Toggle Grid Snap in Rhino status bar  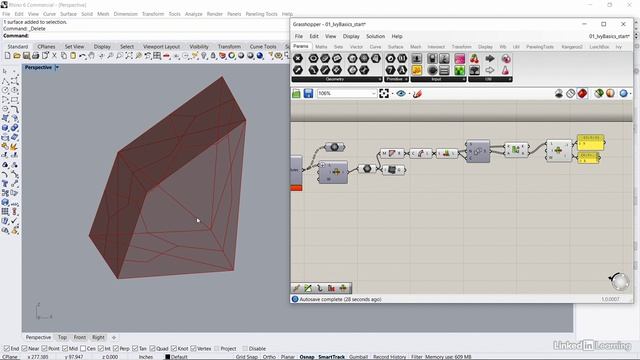click(247, 357)
